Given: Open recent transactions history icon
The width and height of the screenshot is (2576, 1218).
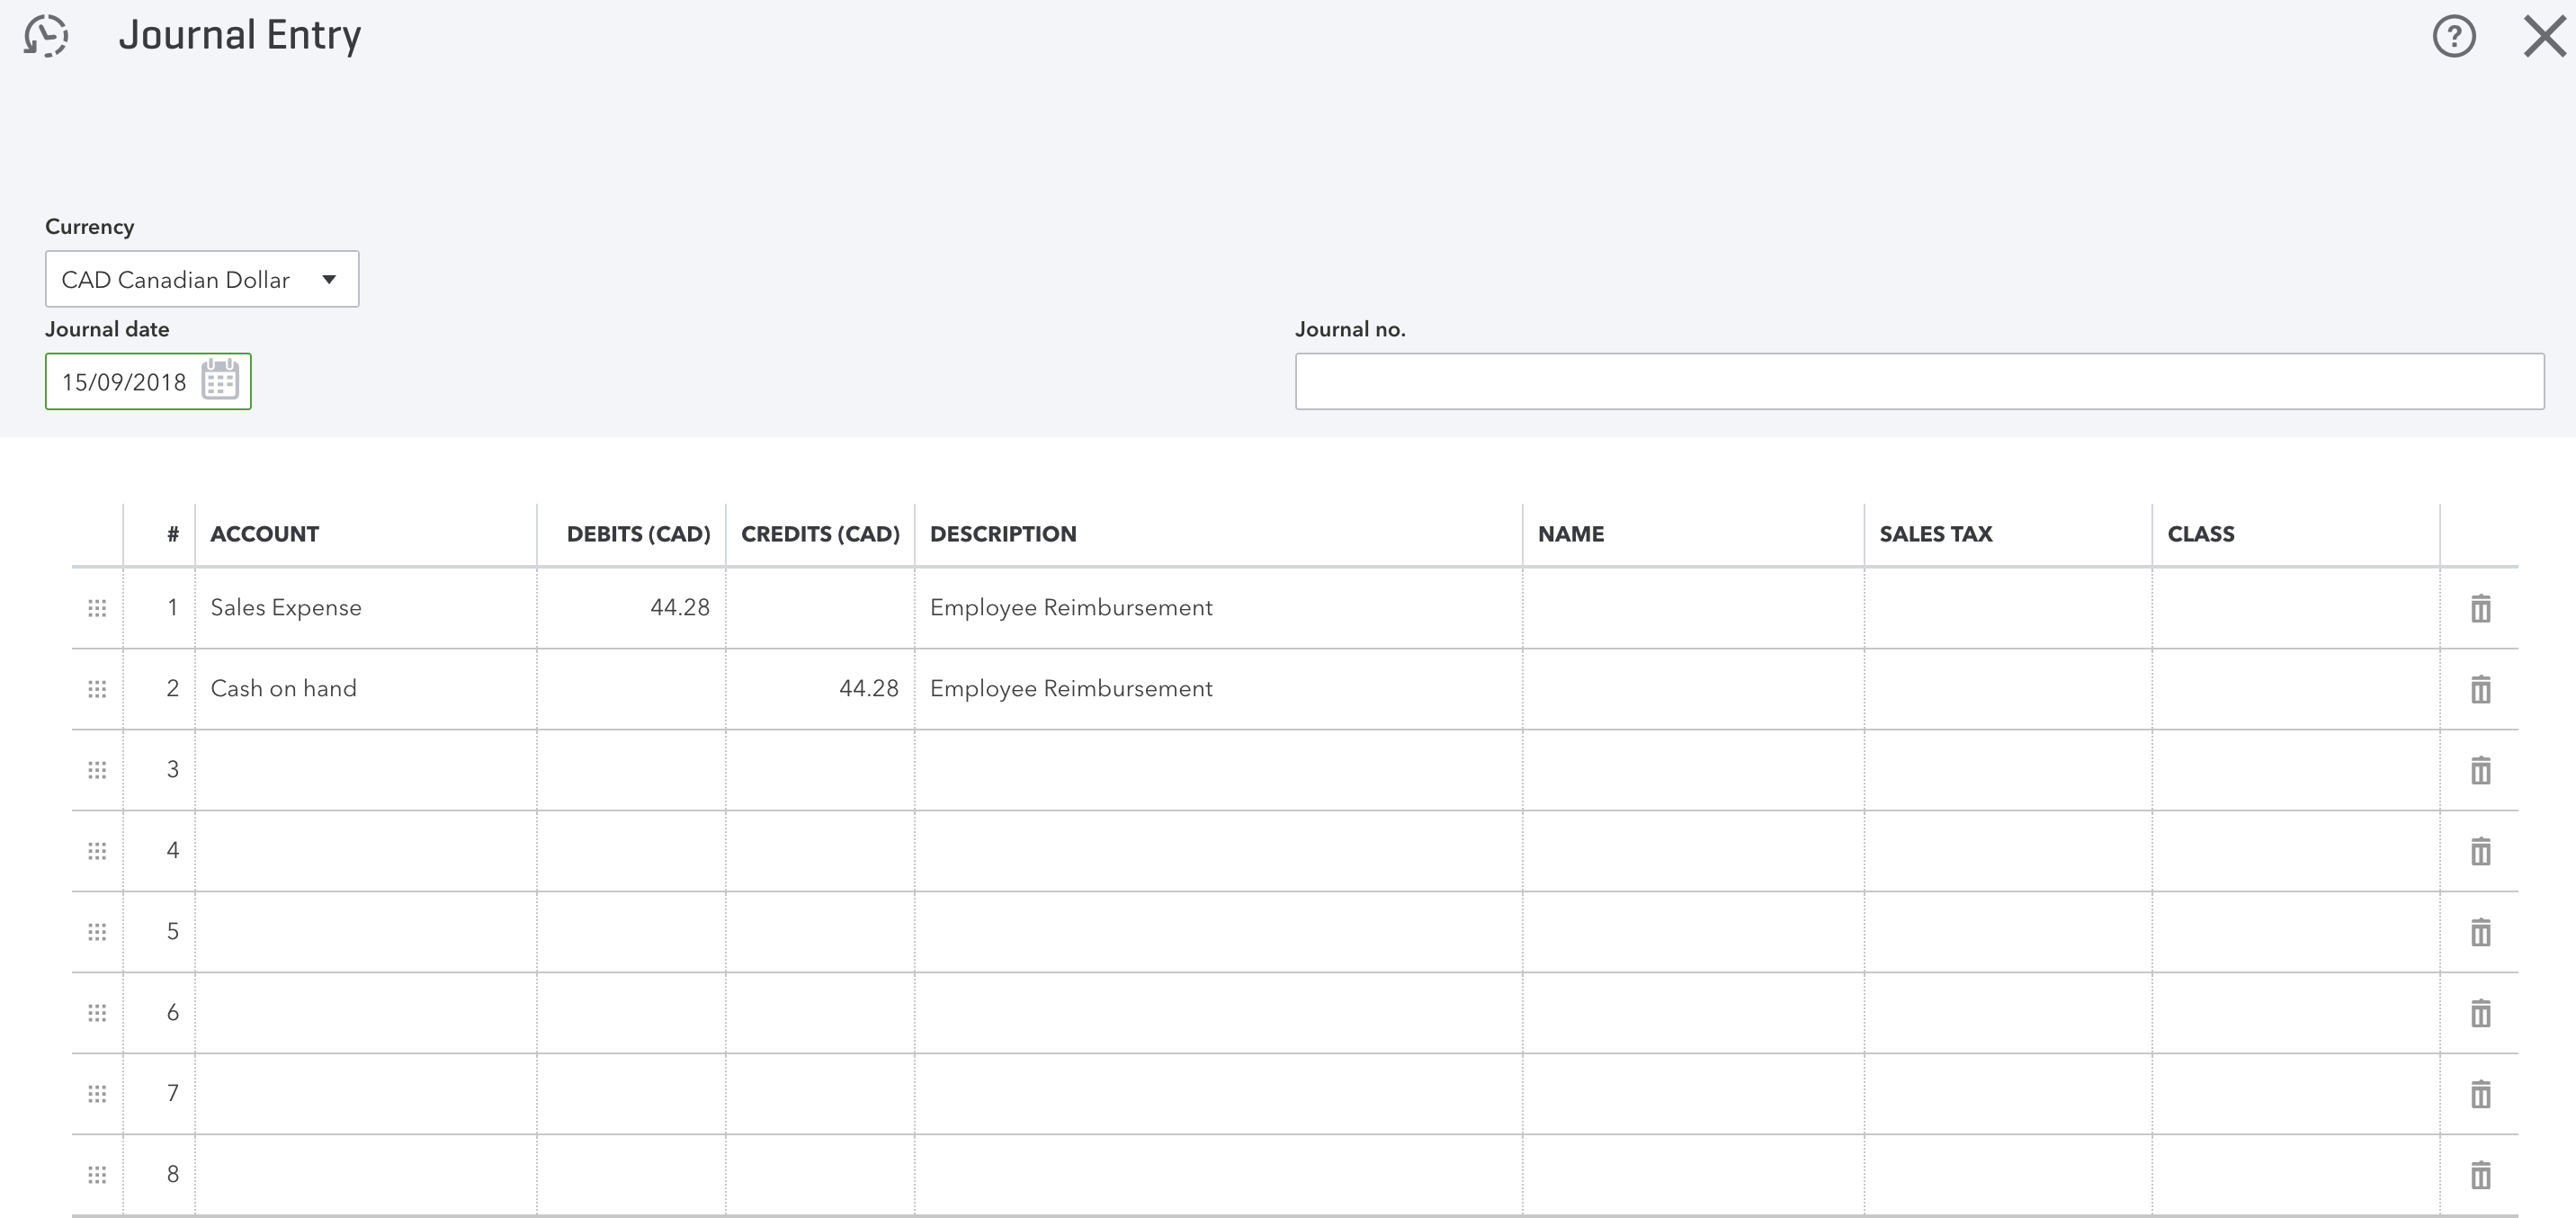Looking at the screenshot, I should (46, 36).
